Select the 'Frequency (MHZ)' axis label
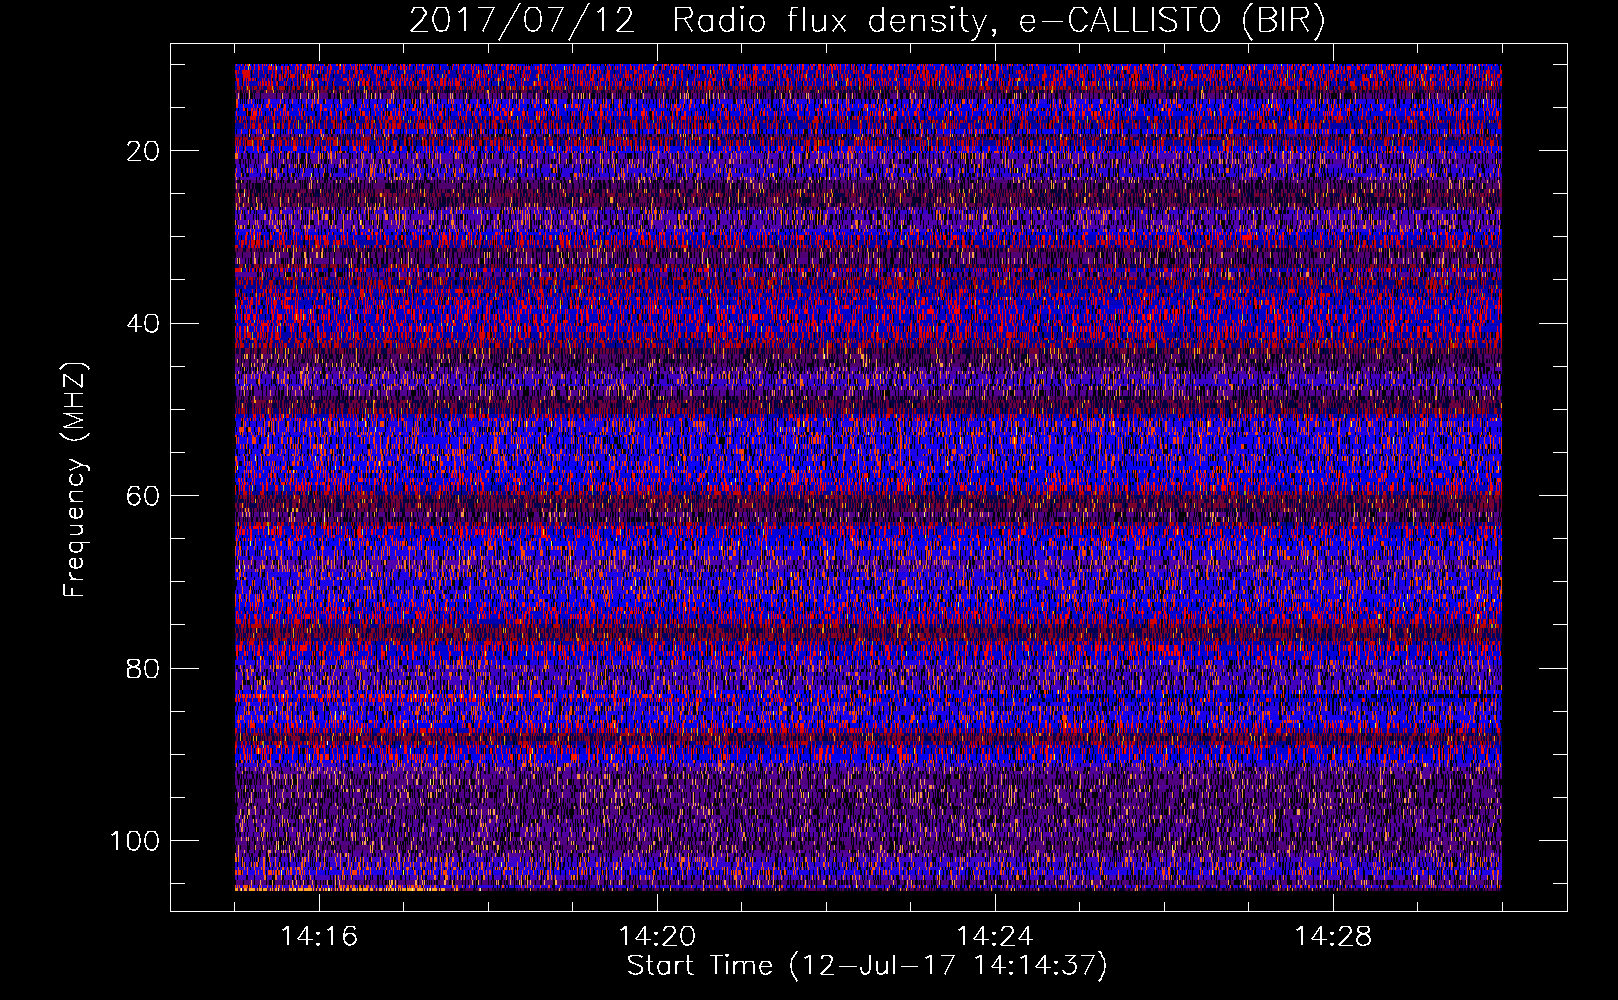1618x1000 pixels. [x=75, y=479]
